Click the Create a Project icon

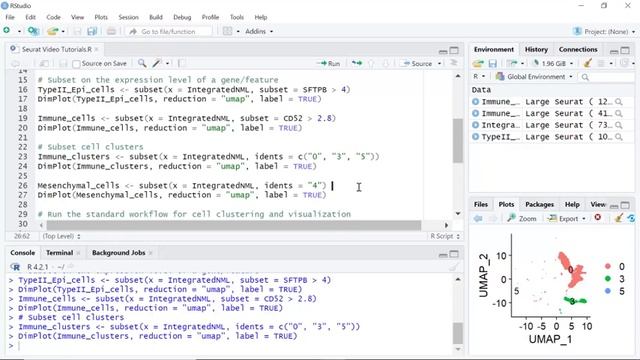coord(33,31)
